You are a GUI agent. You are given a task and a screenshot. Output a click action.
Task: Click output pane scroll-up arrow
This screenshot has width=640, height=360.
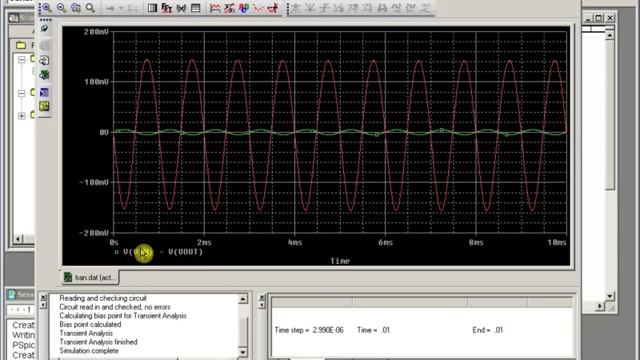pos(243,299)
